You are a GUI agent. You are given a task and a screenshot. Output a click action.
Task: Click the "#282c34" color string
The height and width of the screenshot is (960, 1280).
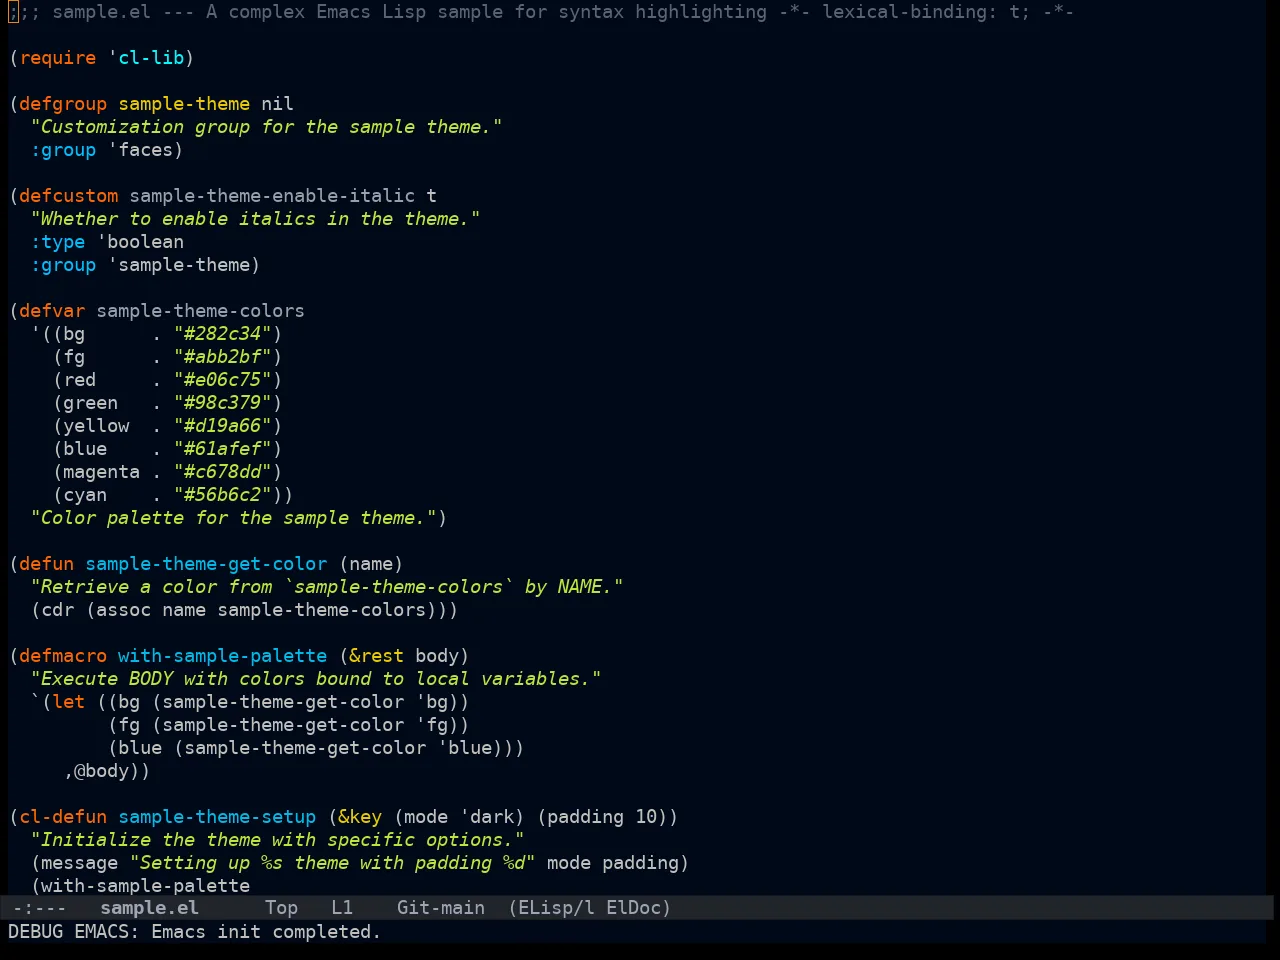[223, 334]
